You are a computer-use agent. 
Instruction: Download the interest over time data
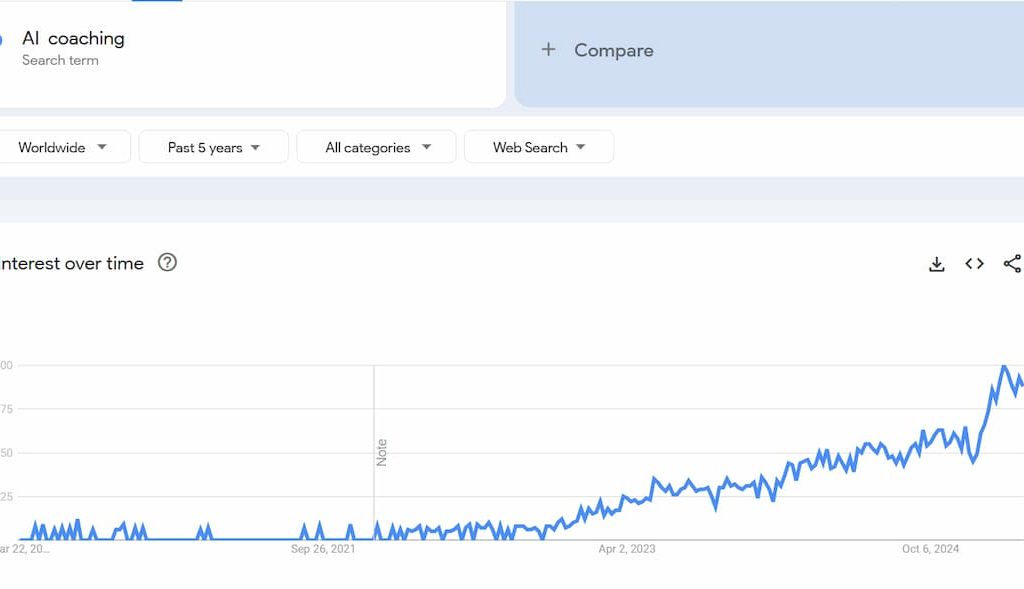pyautogui.click(x=936, y=263)
